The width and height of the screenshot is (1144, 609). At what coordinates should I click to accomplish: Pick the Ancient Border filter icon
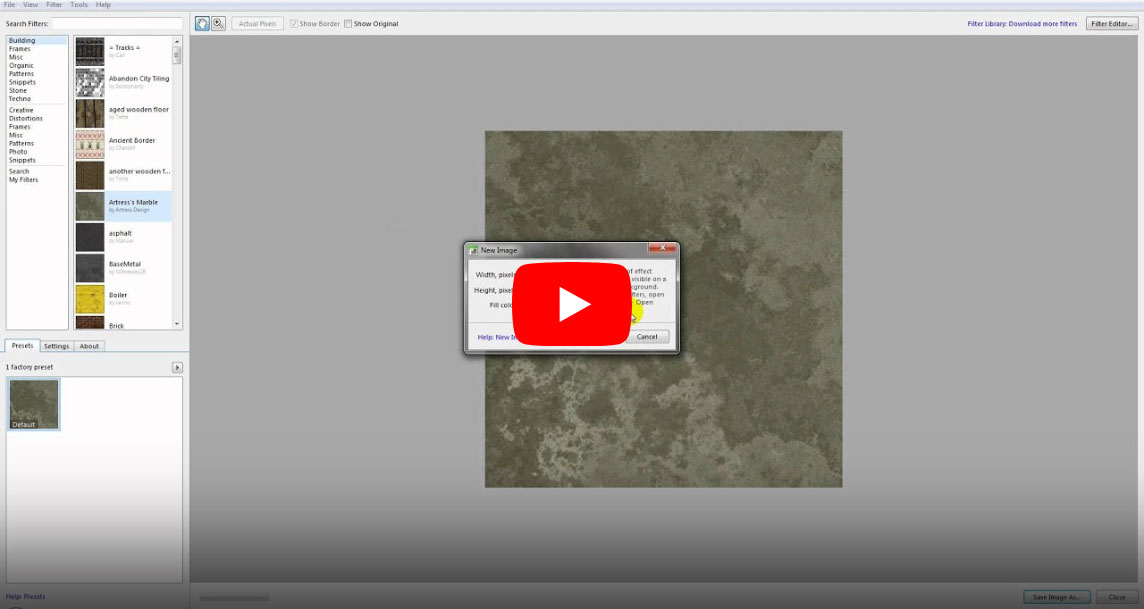pyautogui.click(x=90, y=144)
